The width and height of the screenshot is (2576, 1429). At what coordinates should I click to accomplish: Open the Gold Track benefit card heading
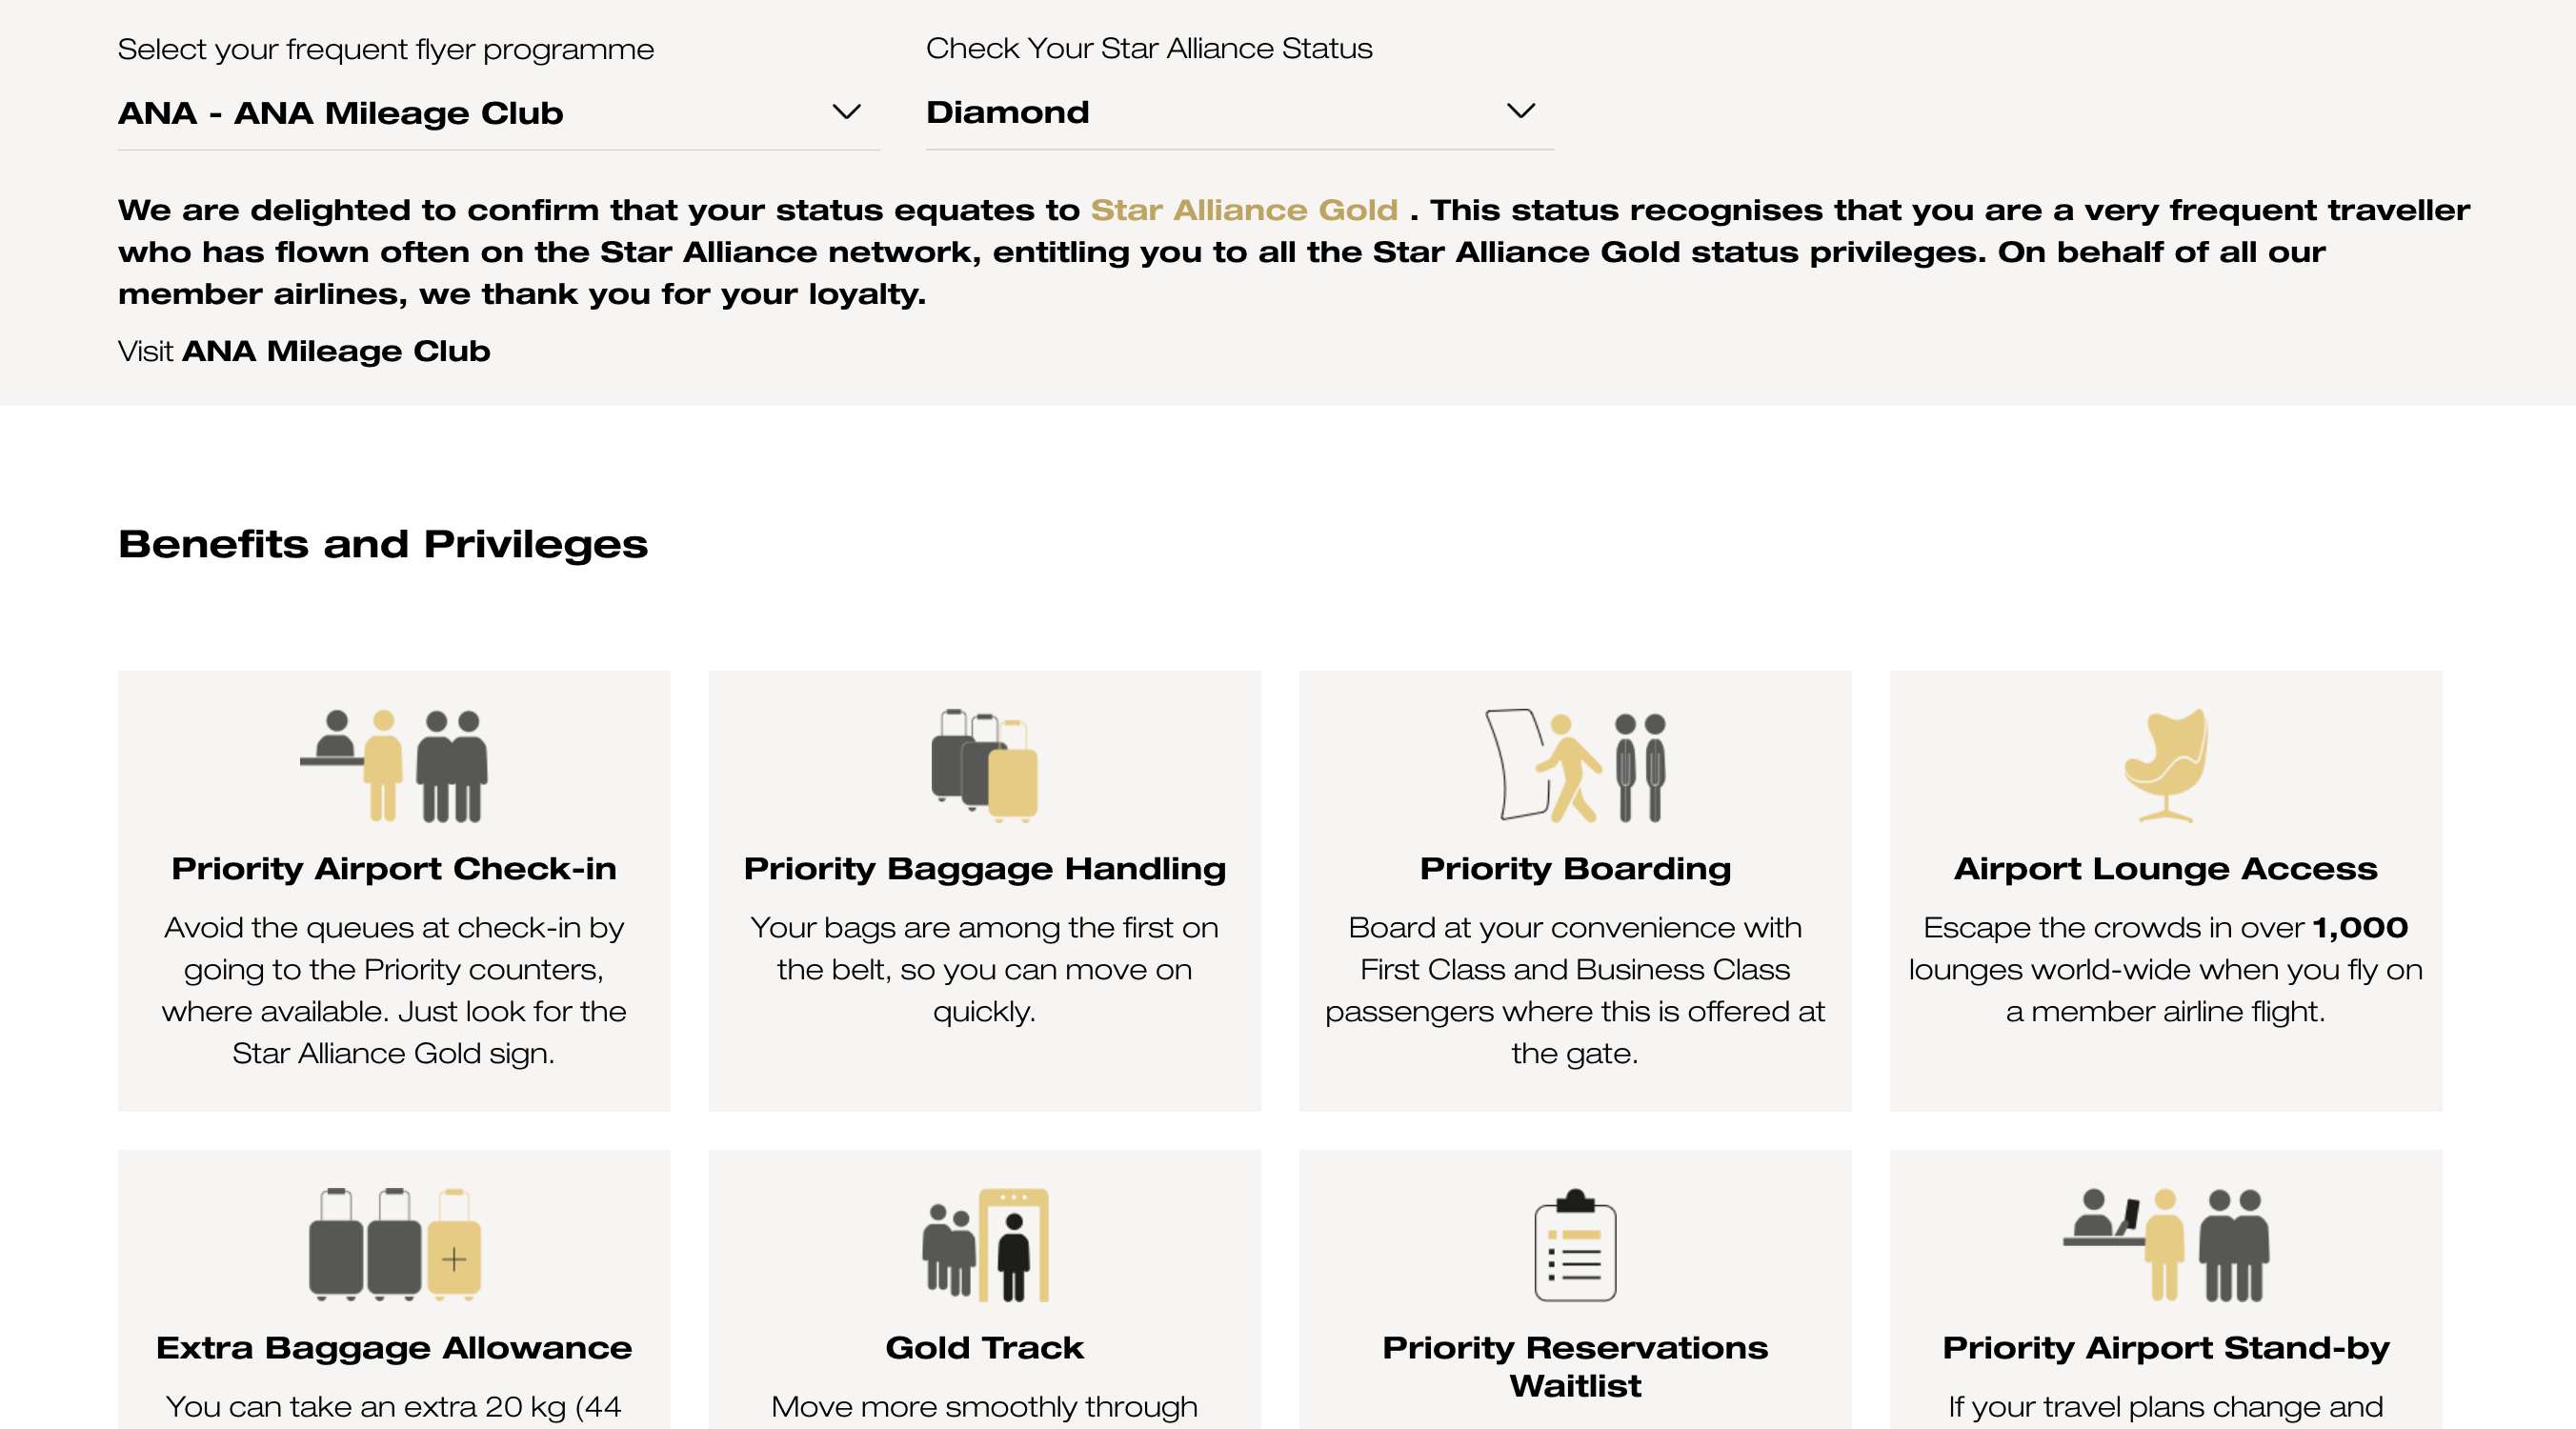point(984,1347)
